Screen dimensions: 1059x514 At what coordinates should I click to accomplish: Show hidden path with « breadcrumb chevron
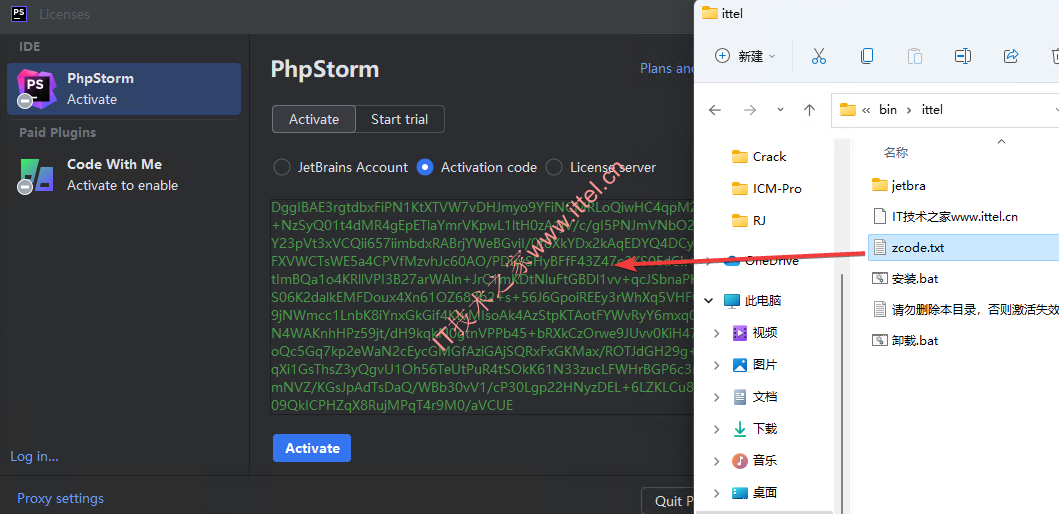866,109
